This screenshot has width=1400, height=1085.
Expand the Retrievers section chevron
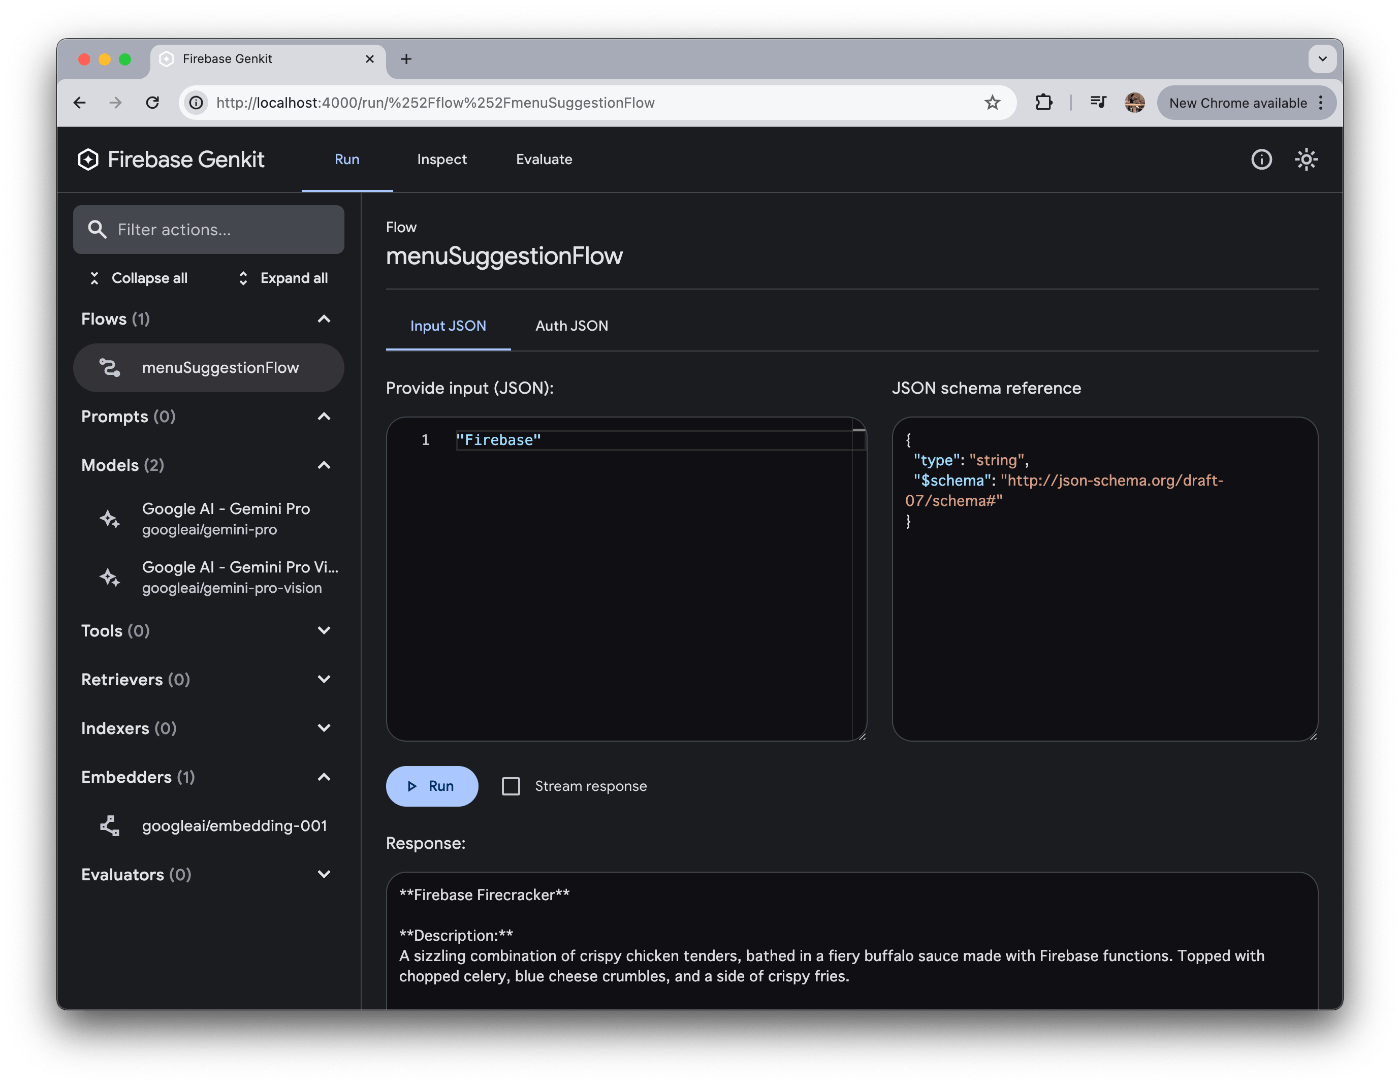coord(324,679)
